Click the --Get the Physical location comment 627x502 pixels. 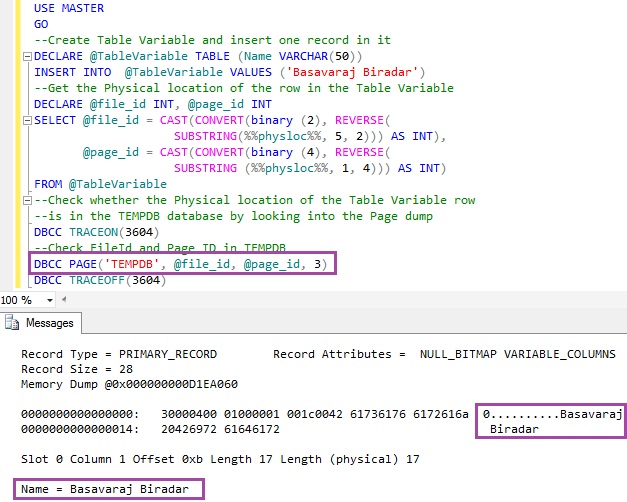click(x=244, y=88)
